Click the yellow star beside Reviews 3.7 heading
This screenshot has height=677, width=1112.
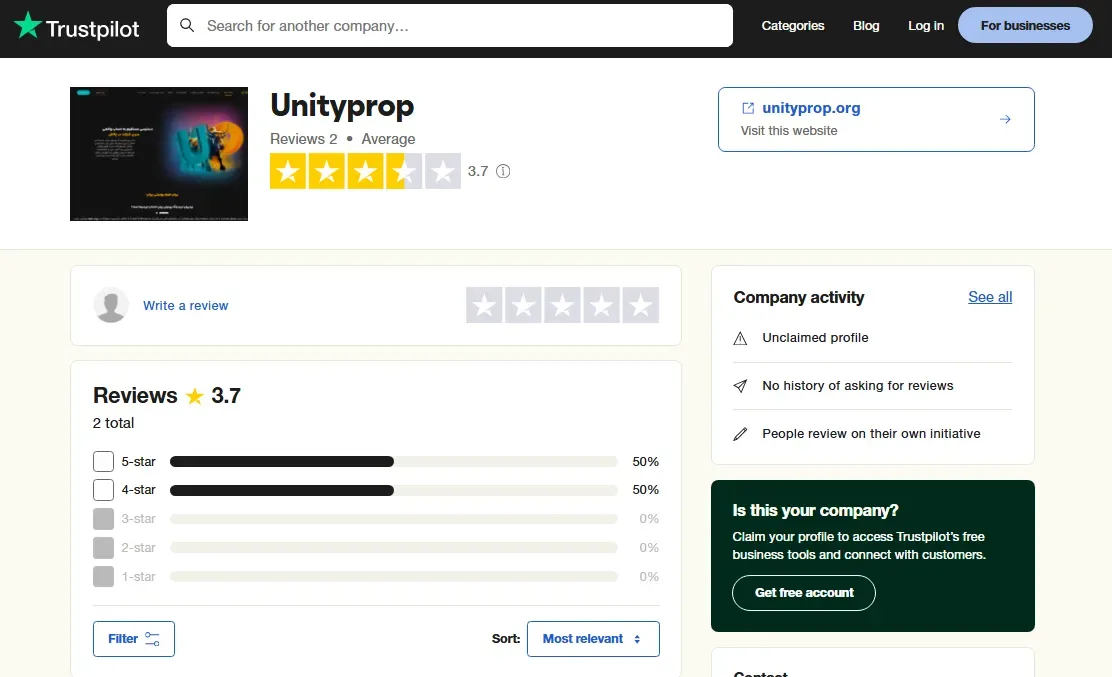(194, 396)
